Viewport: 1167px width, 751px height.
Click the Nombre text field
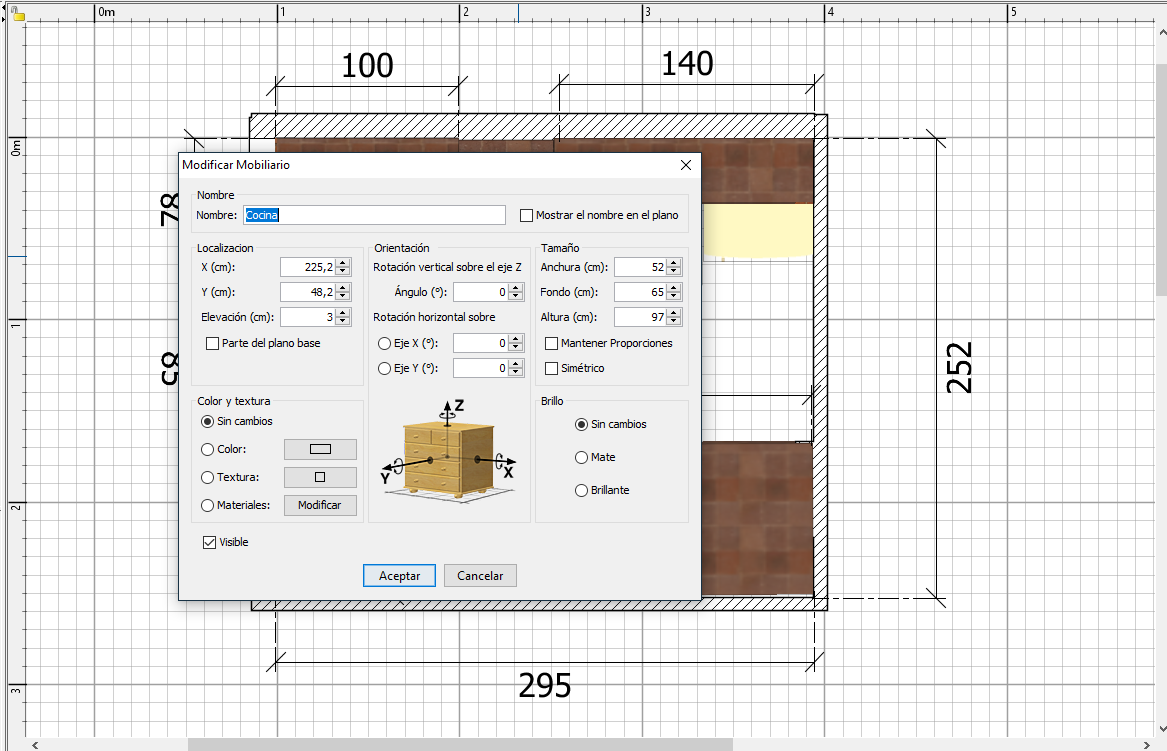pos(375,215)
